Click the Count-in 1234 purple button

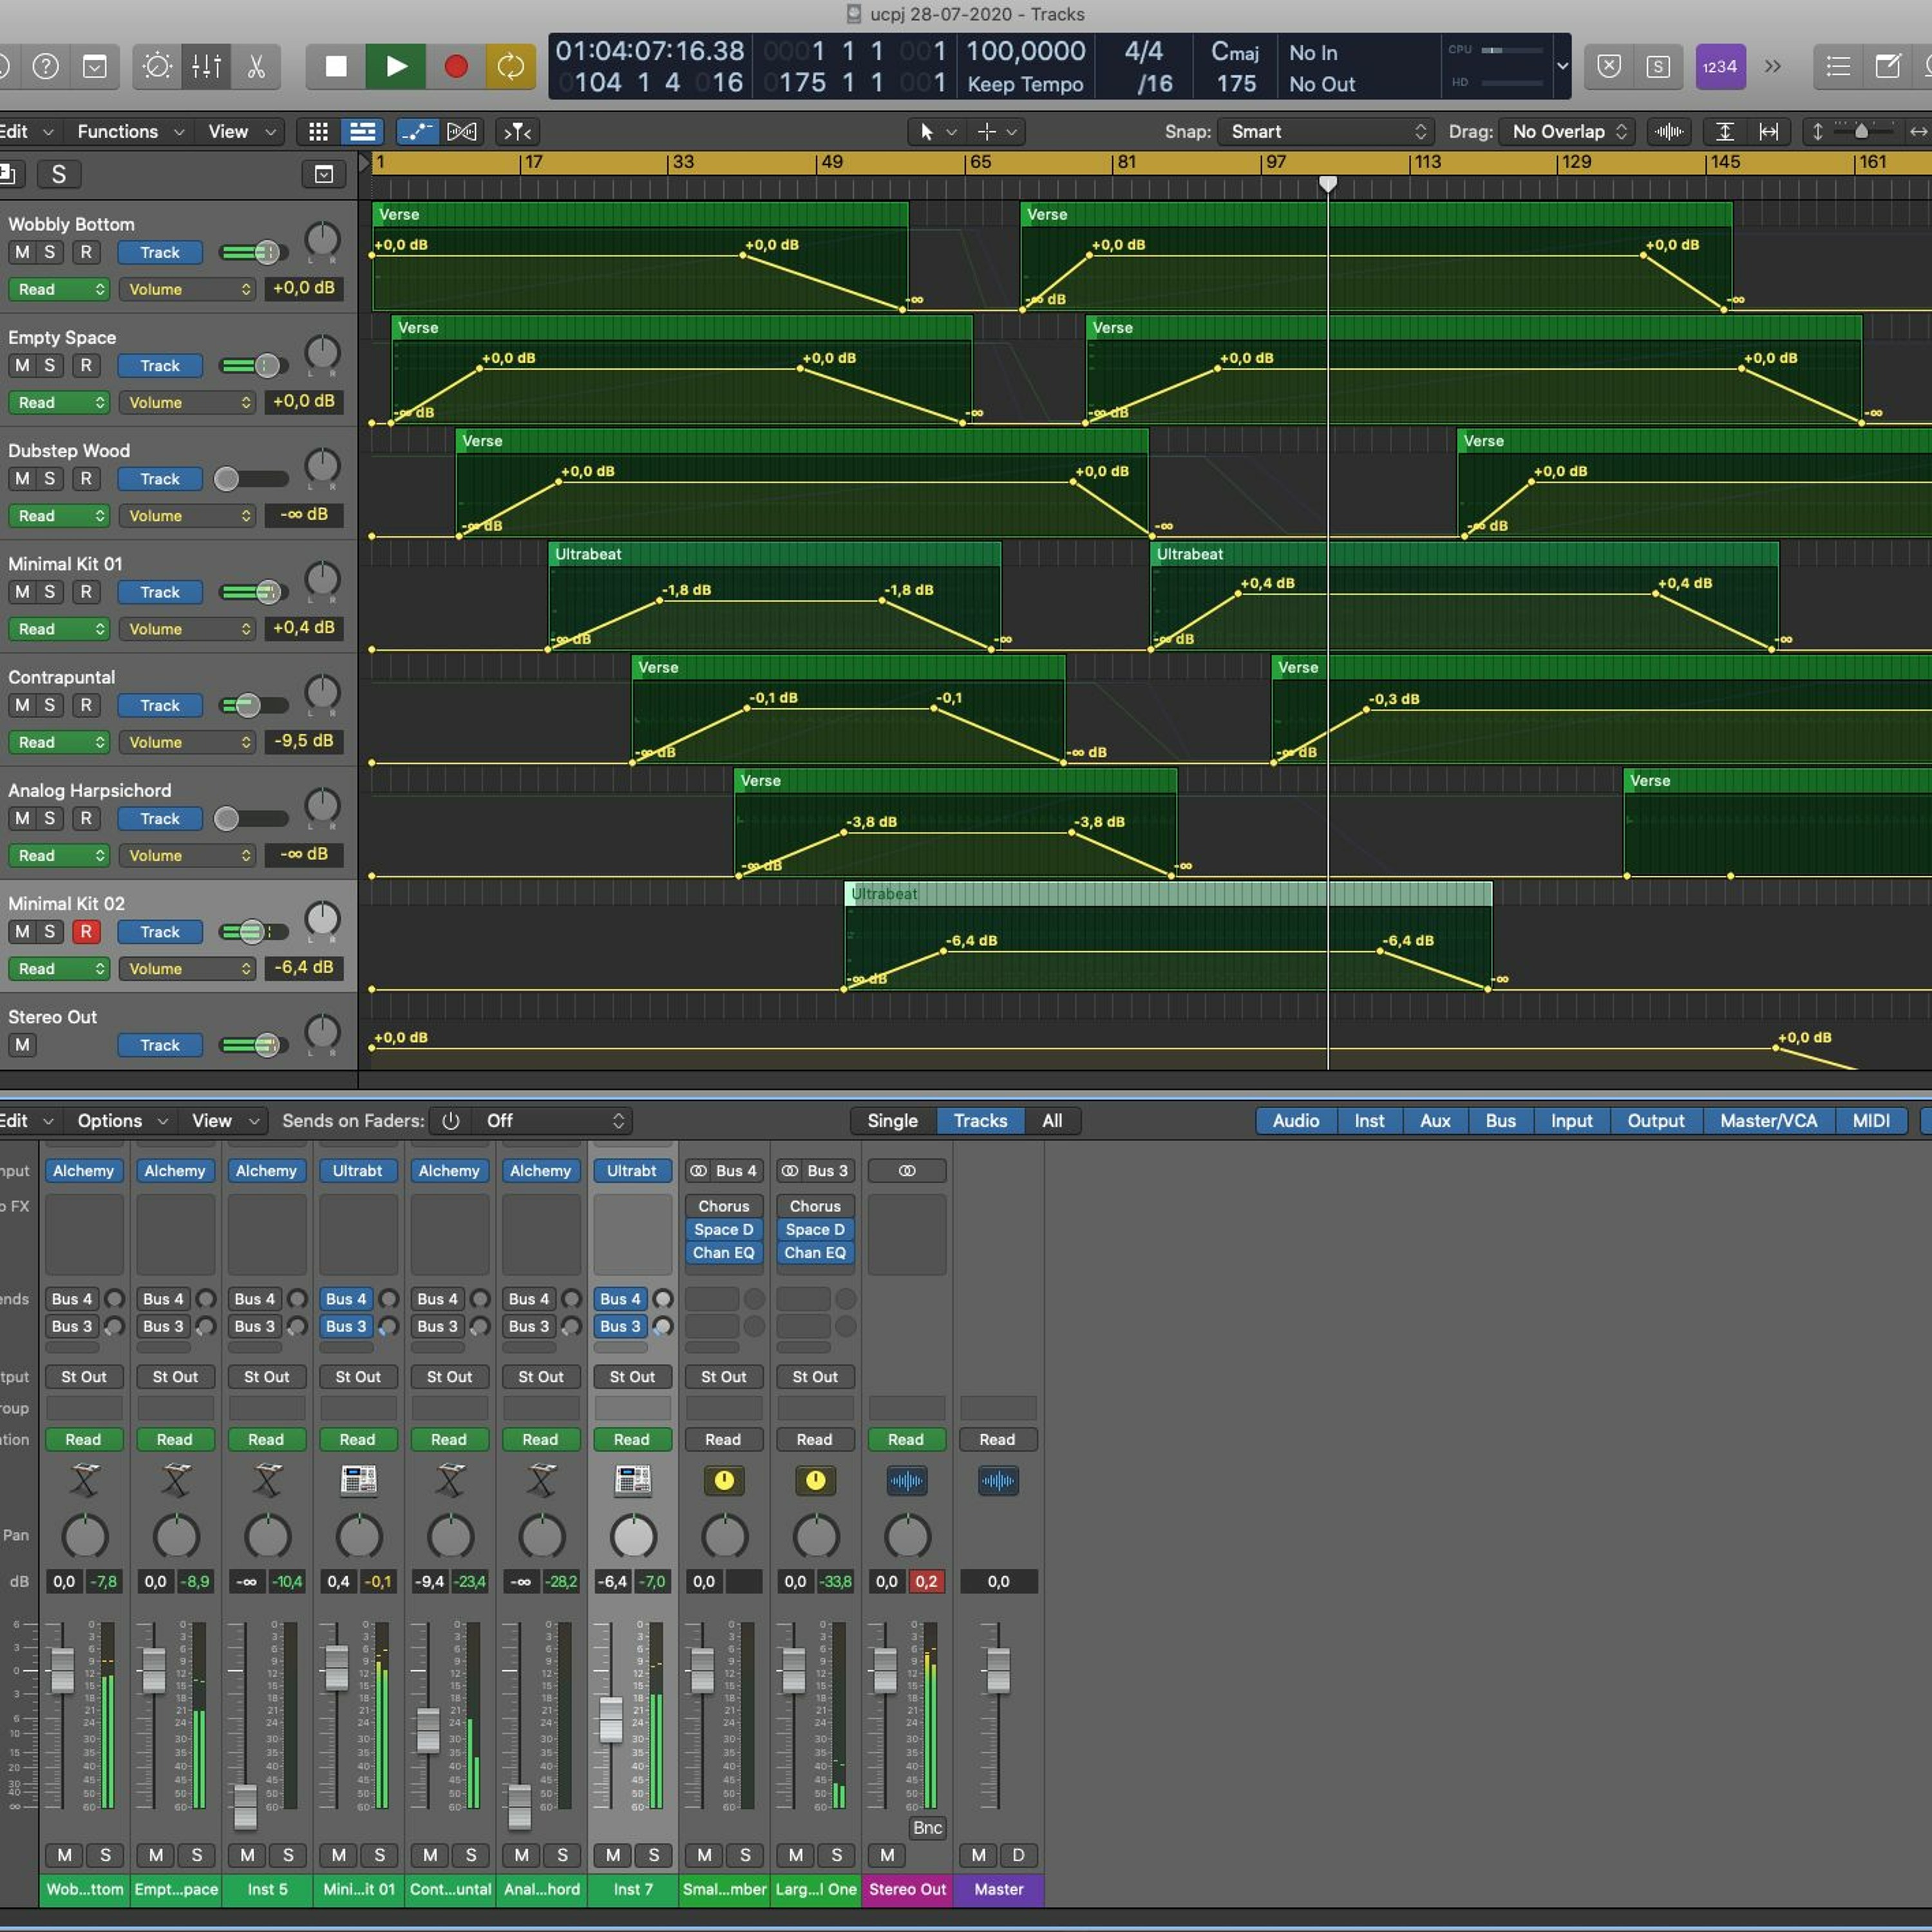coord(1719,67)
